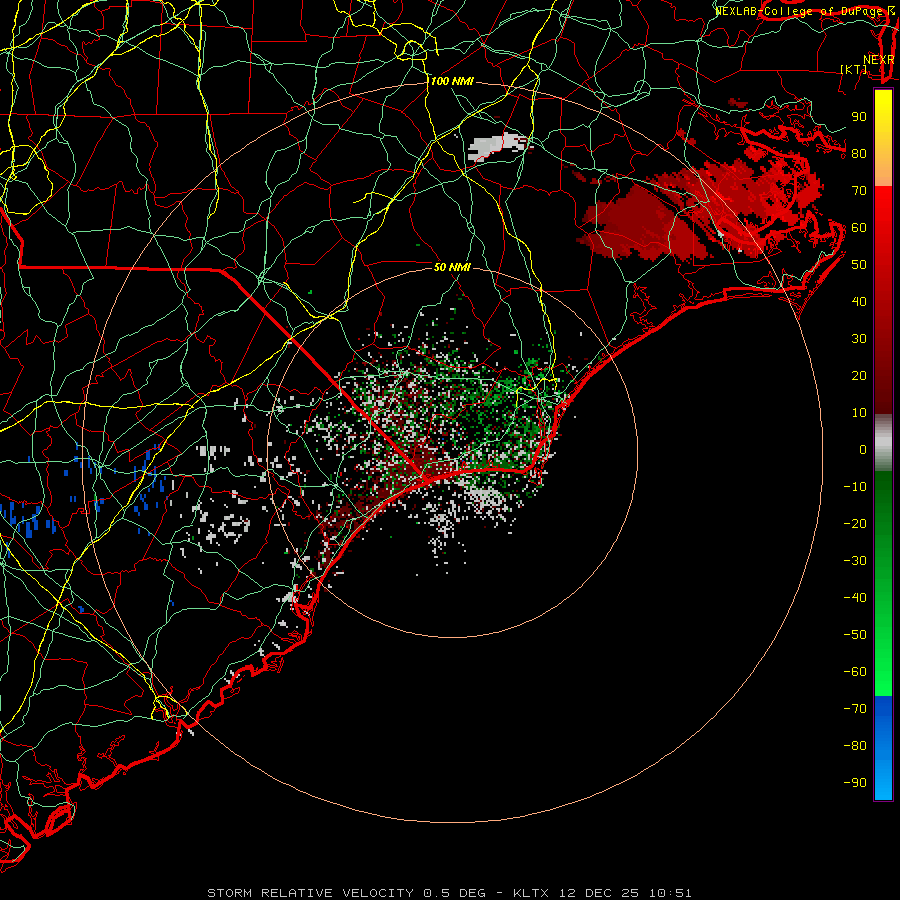Viewport: 900px width, 900px height.
Task: Click the gray echo patch near the 100 NMI label
Action: tap(497, 146)
